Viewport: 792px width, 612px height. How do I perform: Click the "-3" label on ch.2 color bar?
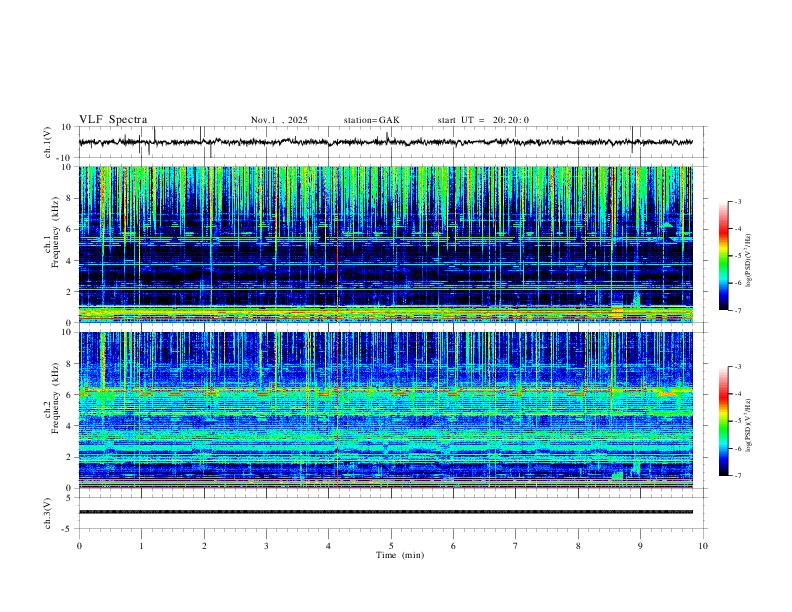[737, 367]
